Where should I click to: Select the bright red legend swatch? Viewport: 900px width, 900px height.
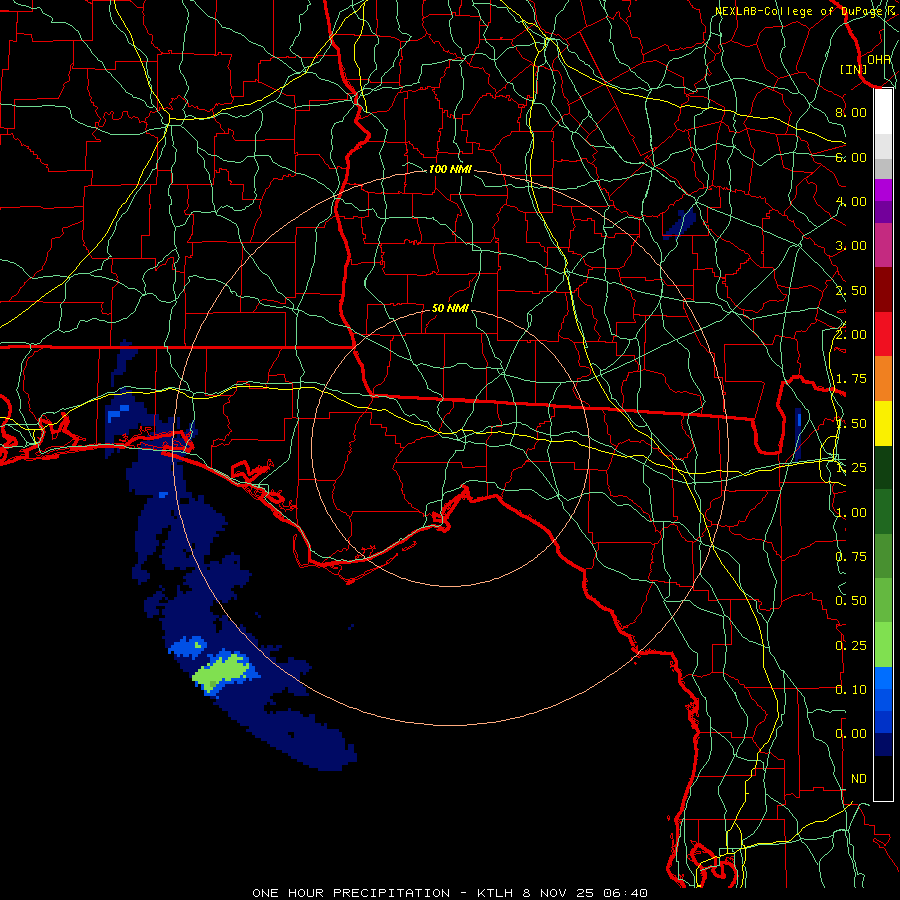tap(883, 334)
